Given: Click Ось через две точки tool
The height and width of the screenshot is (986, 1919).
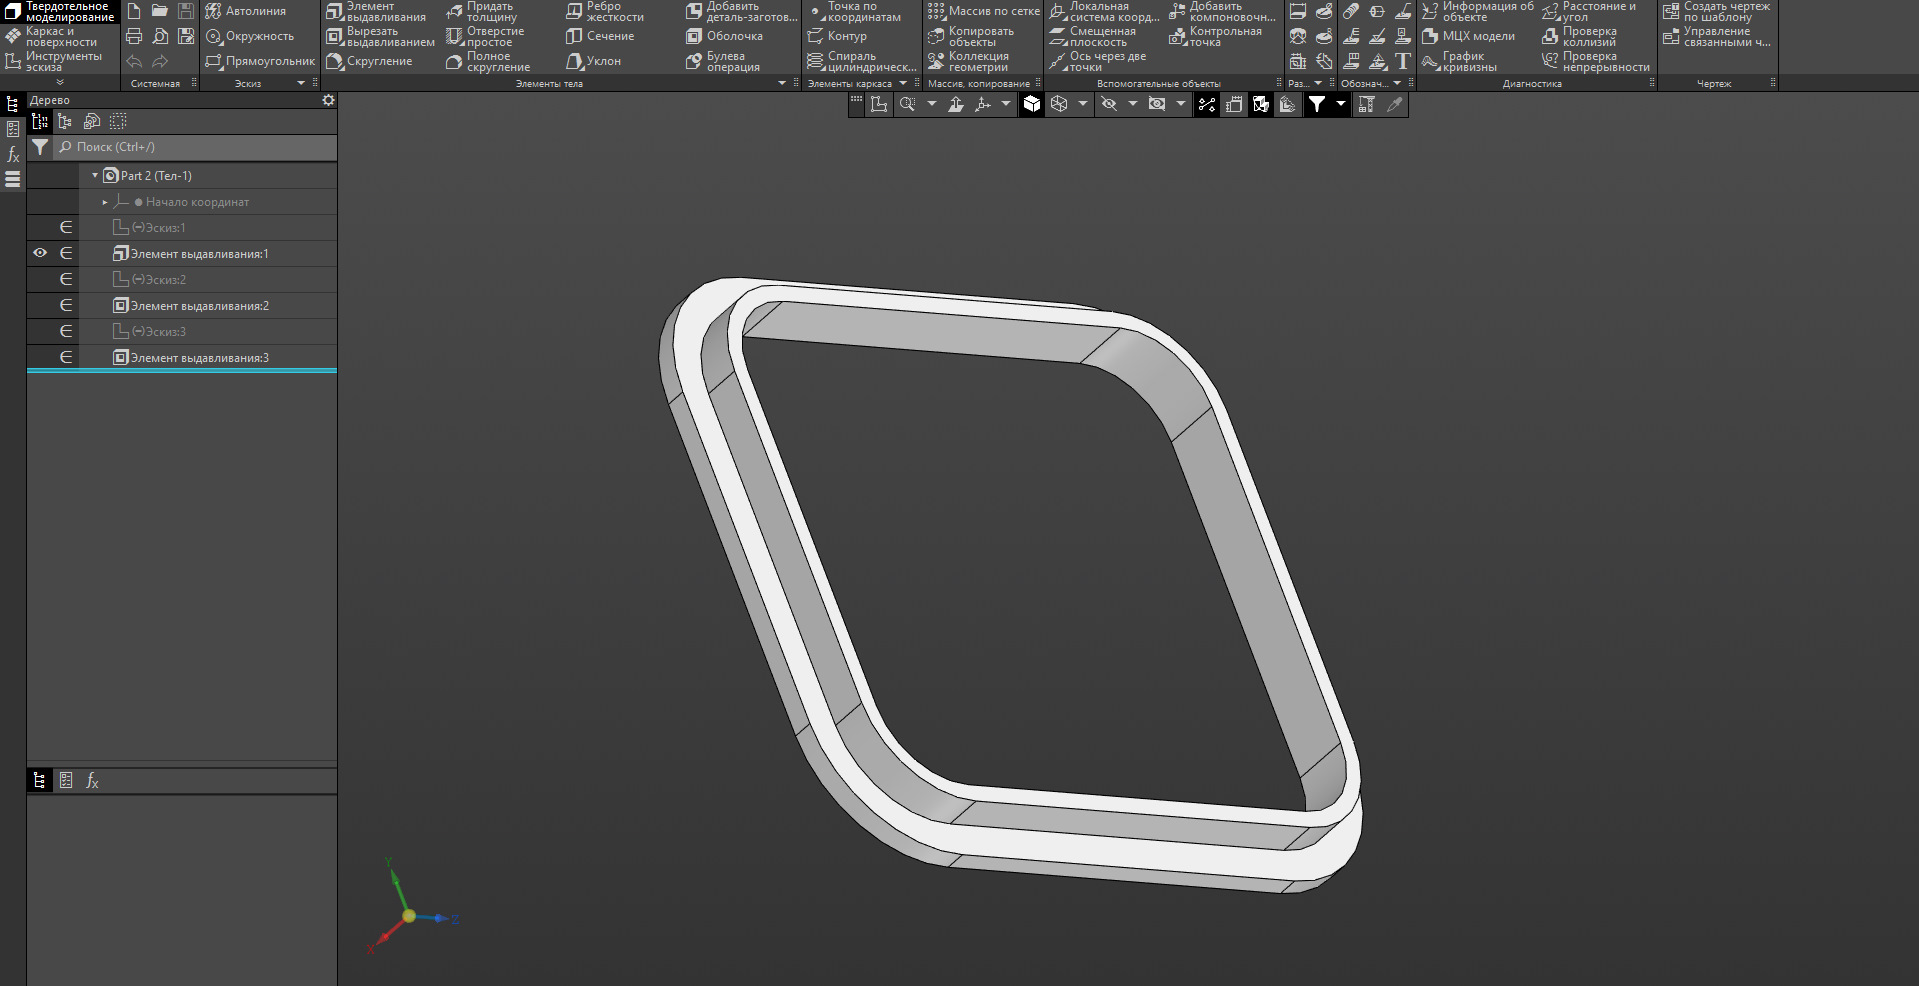Looking at the screenshot, I should tap(1097, 61).
